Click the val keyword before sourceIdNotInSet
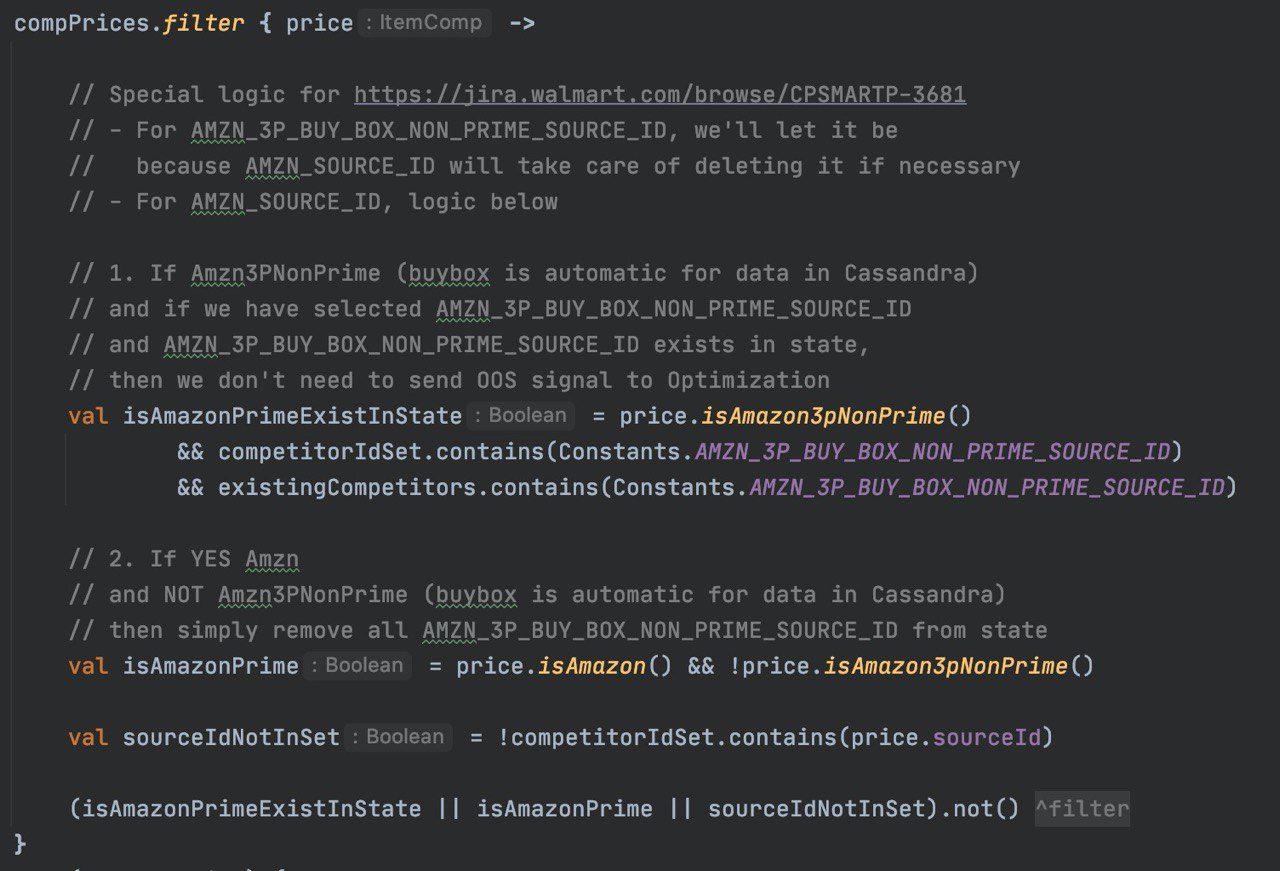The width and height of the screenshot is (1280, 871). pos(88,738)
